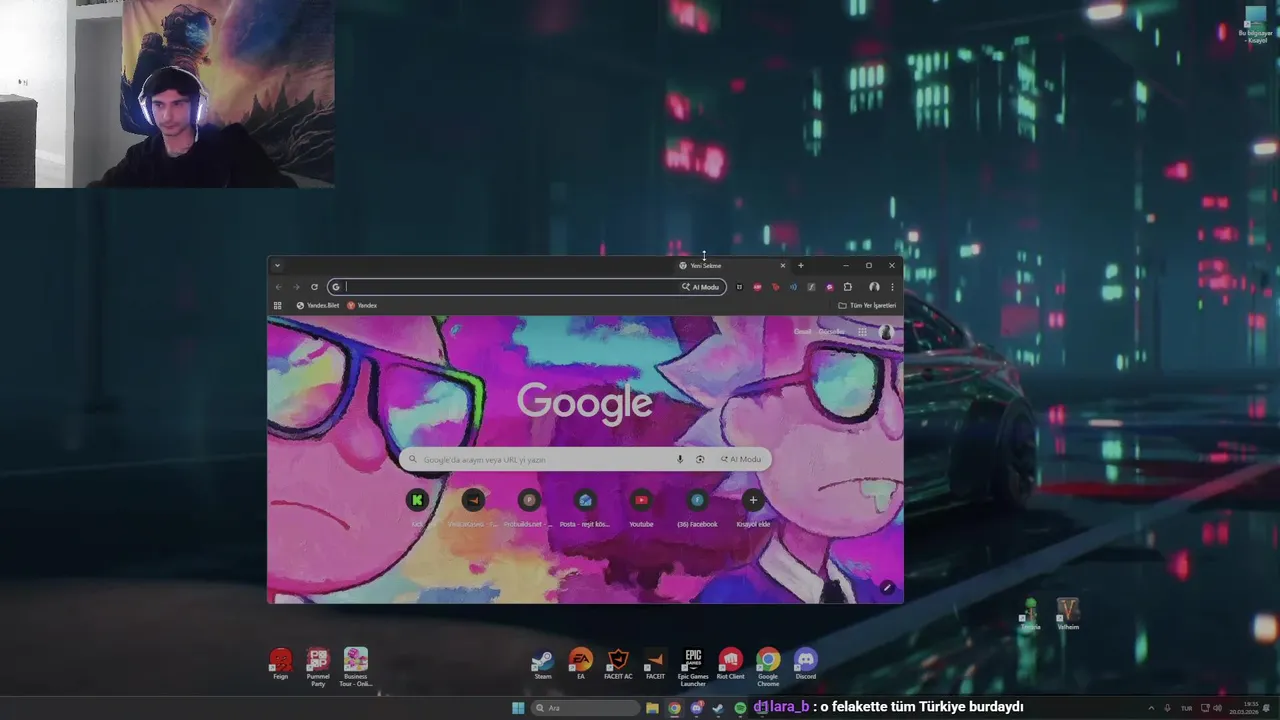Open the Windows Start menu

(518, 708)
